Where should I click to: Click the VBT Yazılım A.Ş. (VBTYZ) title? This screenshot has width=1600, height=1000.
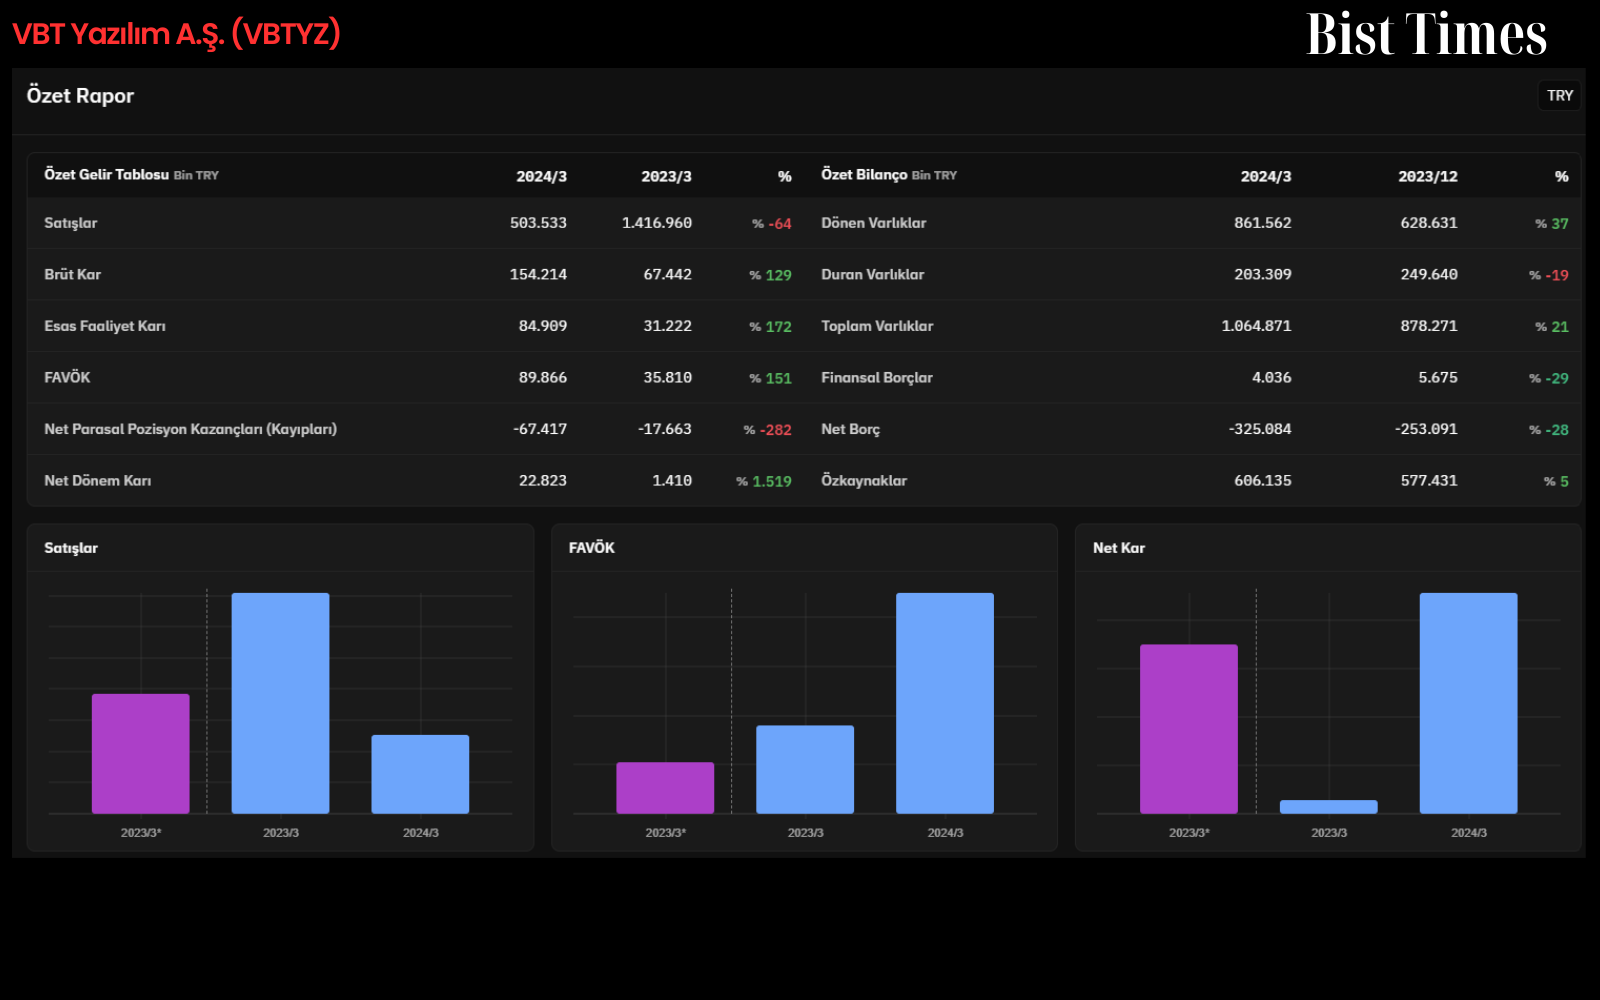[177, 34]
